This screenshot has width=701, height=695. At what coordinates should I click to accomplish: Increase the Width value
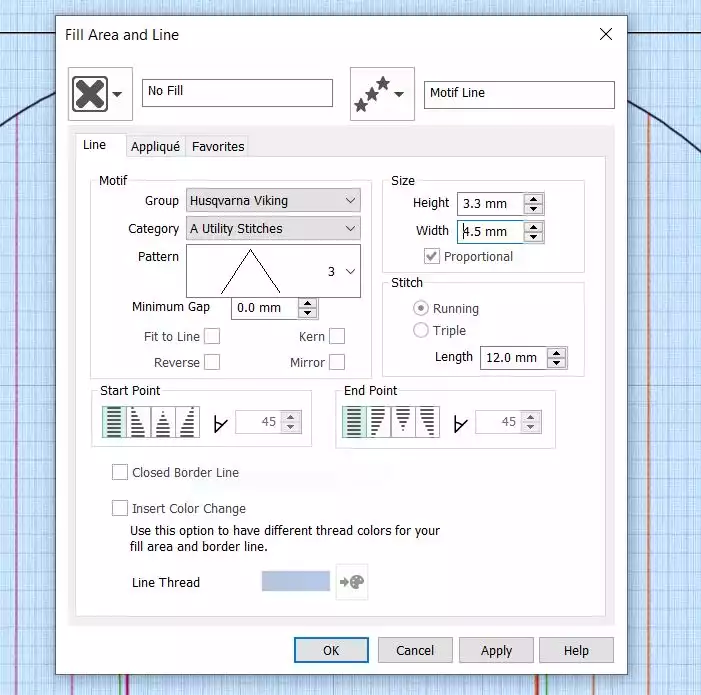tap(533, 227)
